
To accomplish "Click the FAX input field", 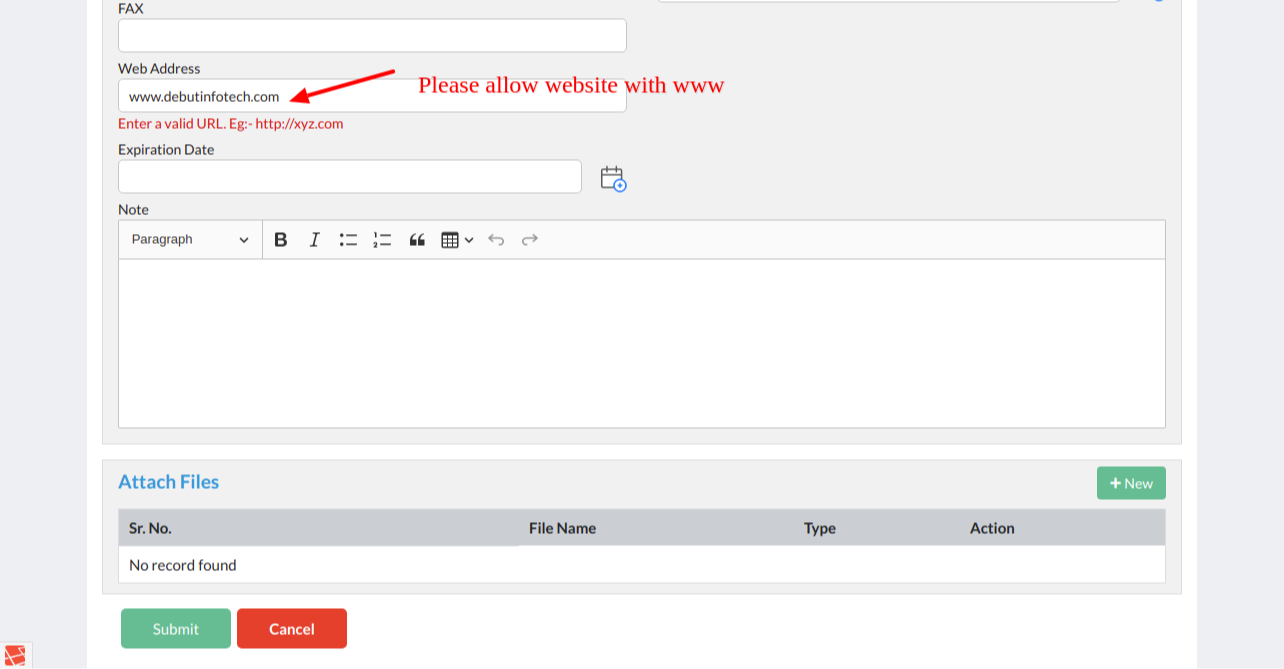I will point(372,35).
